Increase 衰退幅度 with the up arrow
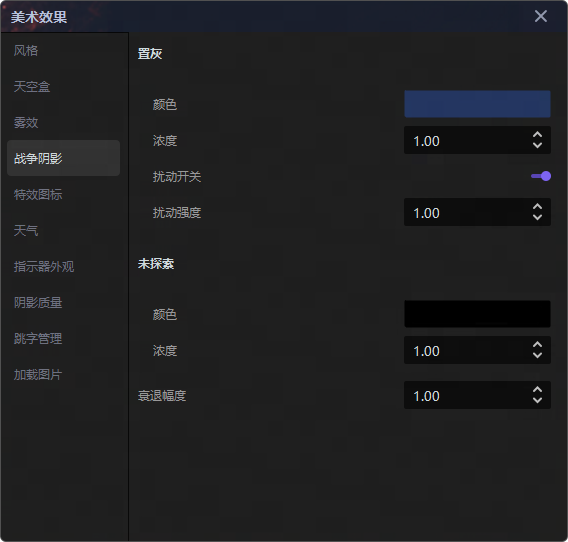The image size is (568, 542). (x=537, y=390)
